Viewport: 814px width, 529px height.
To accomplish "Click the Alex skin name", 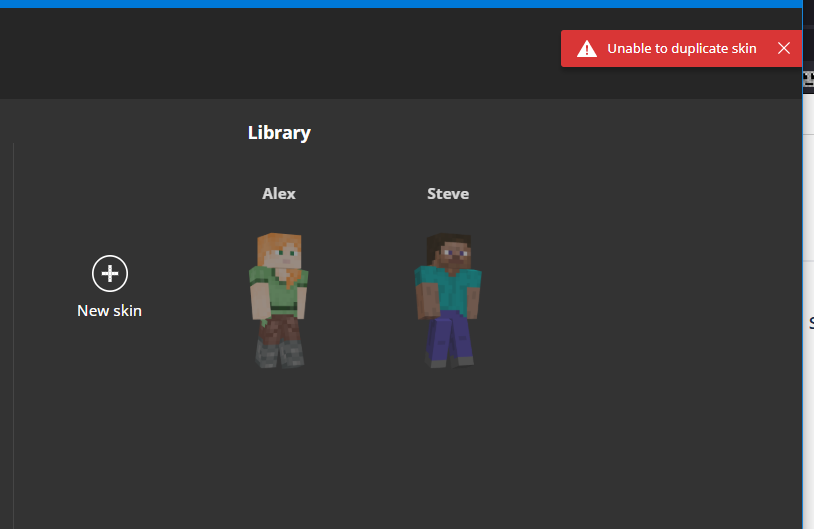I will click(x=279, y=194).
